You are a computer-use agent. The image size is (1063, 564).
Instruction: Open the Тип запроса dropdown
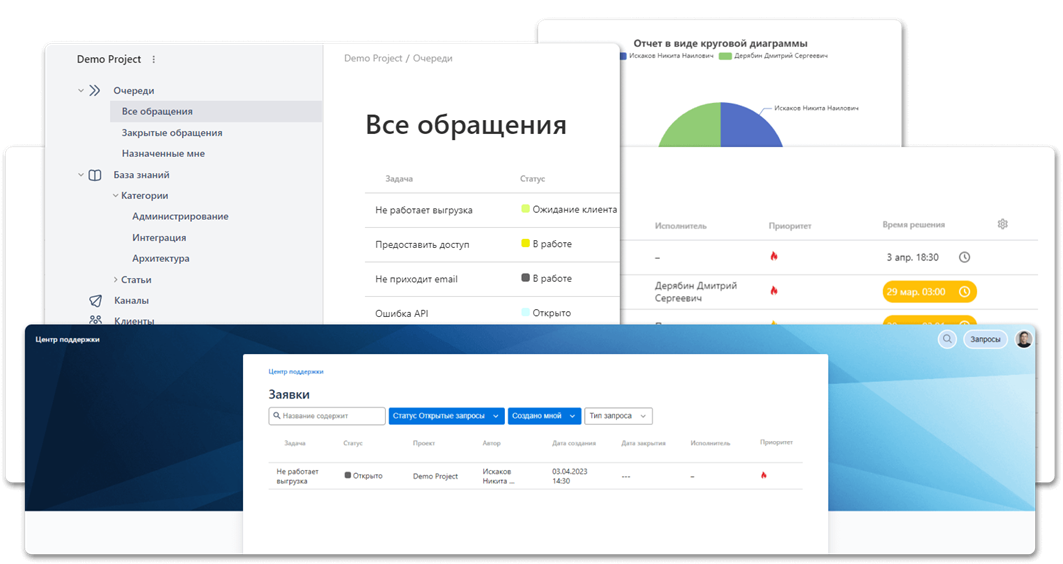click(x=618, y=416)
